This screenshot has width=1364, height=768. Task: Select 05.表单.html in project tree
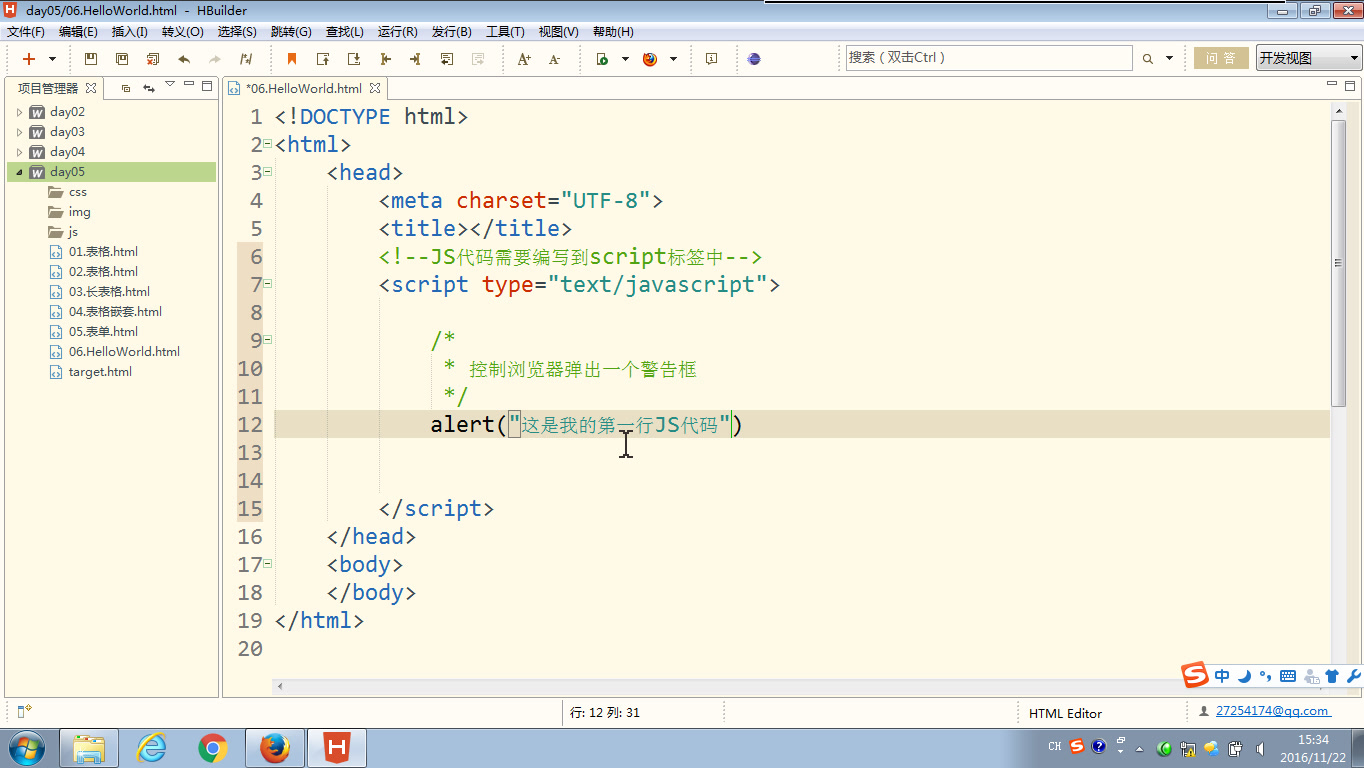103,332
